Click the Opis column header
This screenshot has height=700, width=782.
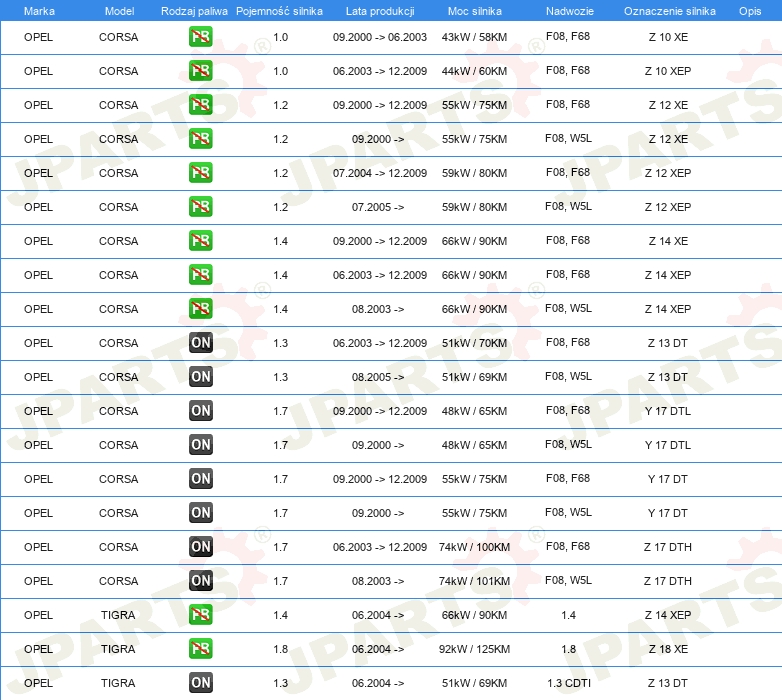[x=750, y=11]
